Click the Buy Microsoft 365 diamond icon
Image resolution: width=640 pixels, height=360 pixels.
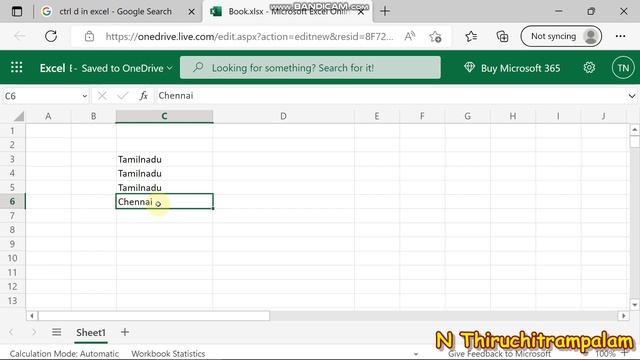point(469,67)
